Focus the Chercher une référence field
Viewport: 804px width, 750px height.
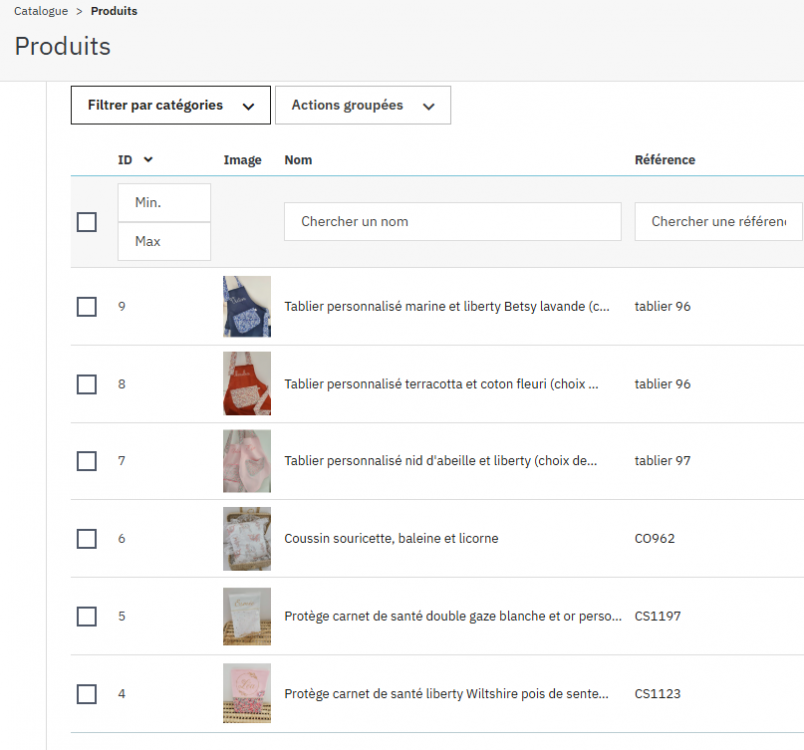pos(718,222)
